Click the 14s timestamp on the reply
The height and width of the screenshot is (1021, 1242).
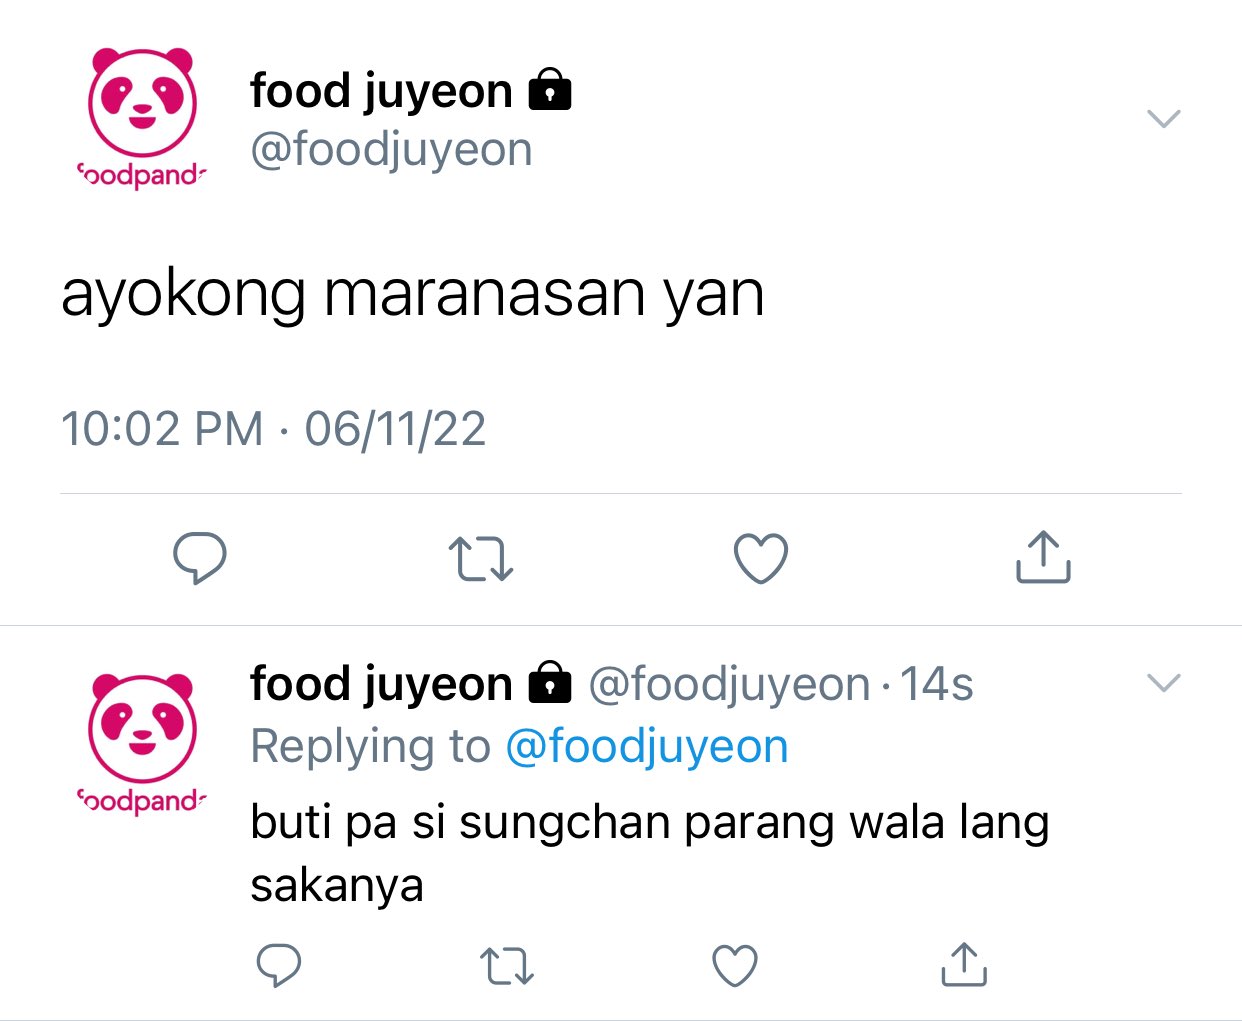(x=937, y=685)
